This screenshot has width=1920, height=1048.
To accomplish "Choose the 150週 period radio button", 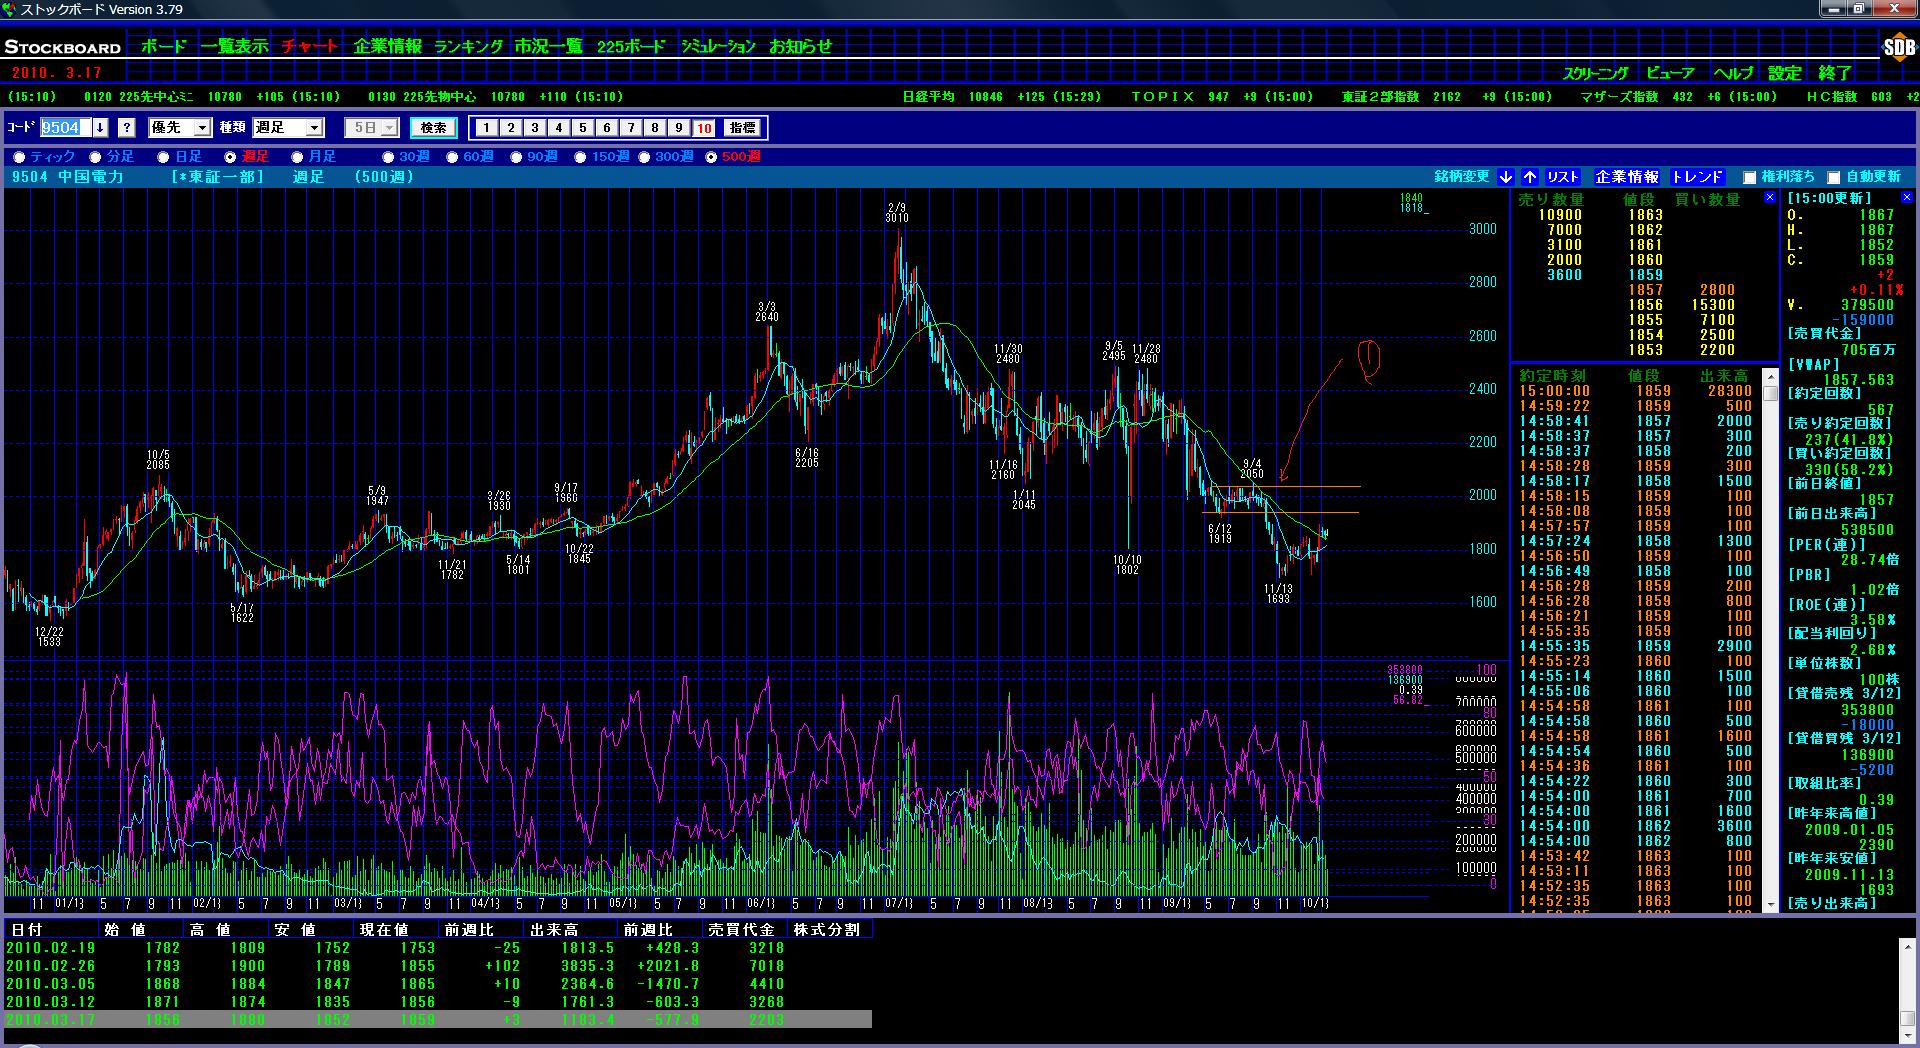I will (580, 157).
